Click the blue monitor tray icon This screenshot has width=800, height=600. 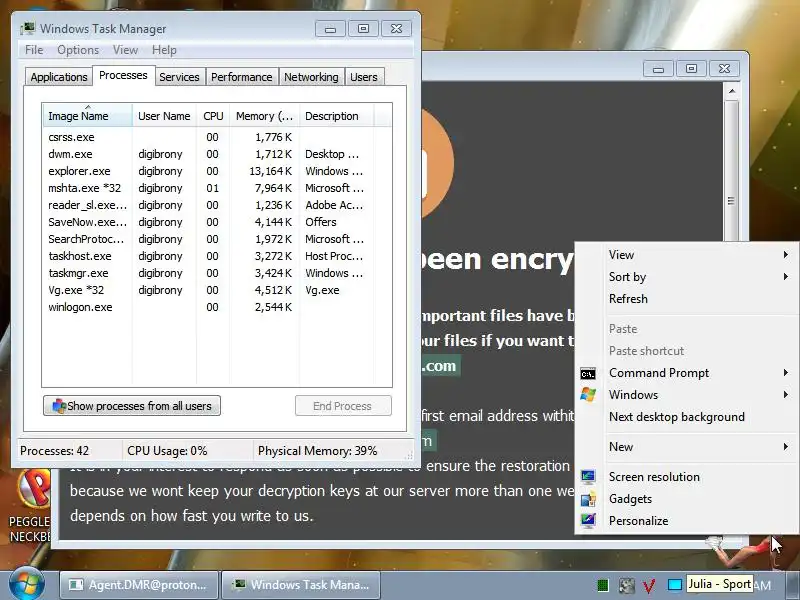(674, 585)
